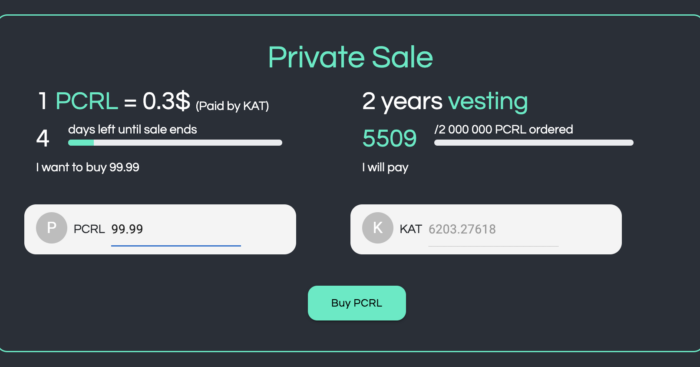Click the 2 years text
700x367 pixels.
tap(402, 101)
